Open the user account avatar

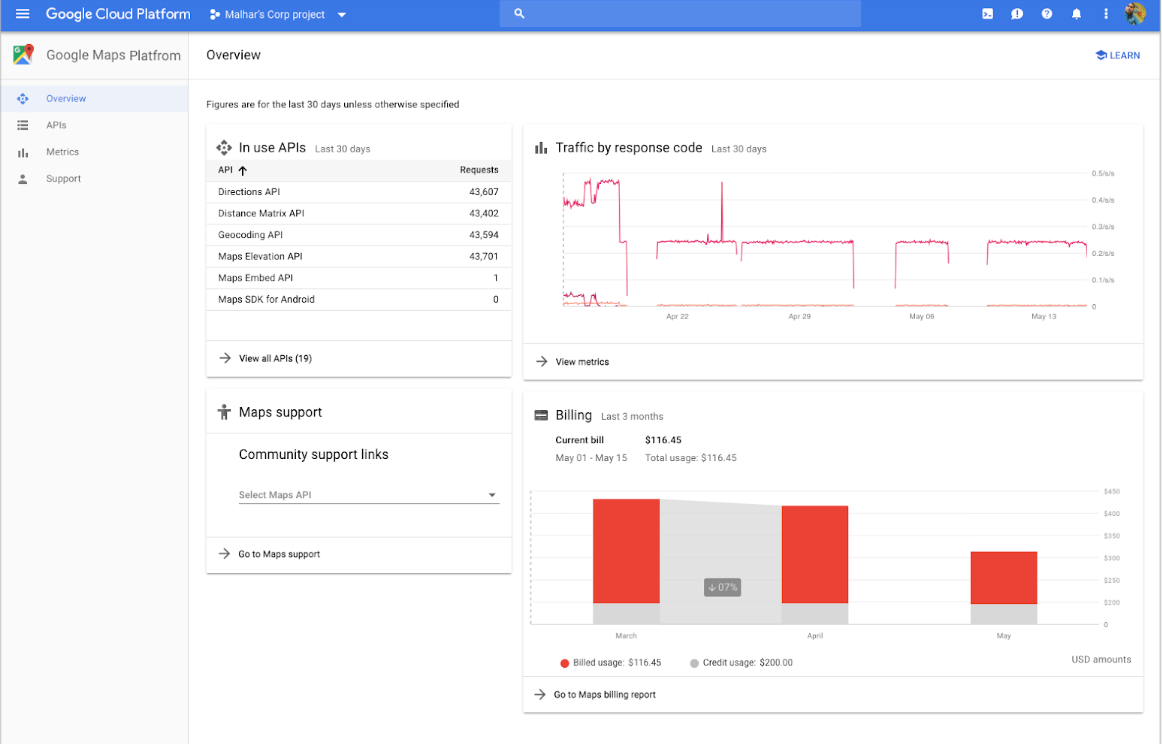tap(1135, 14)
